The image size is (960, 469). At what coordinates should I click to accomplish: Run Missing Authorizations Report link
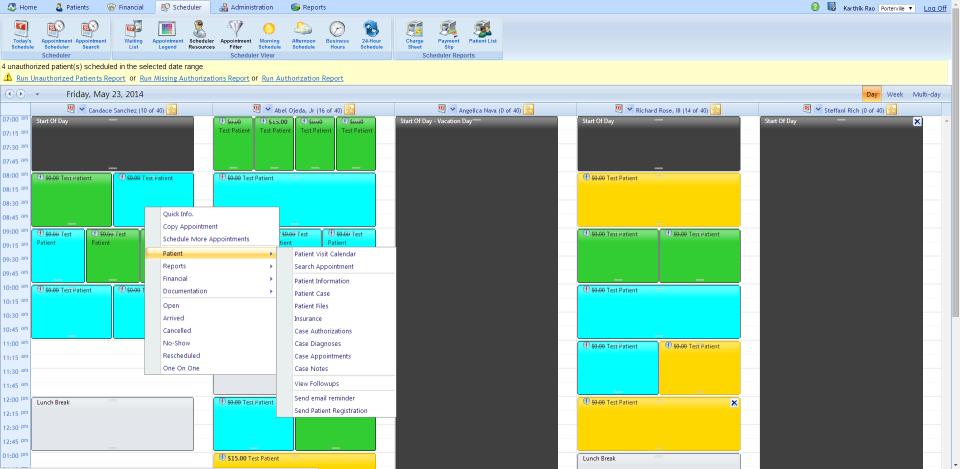pyautogui.click(x=194, y=78)
